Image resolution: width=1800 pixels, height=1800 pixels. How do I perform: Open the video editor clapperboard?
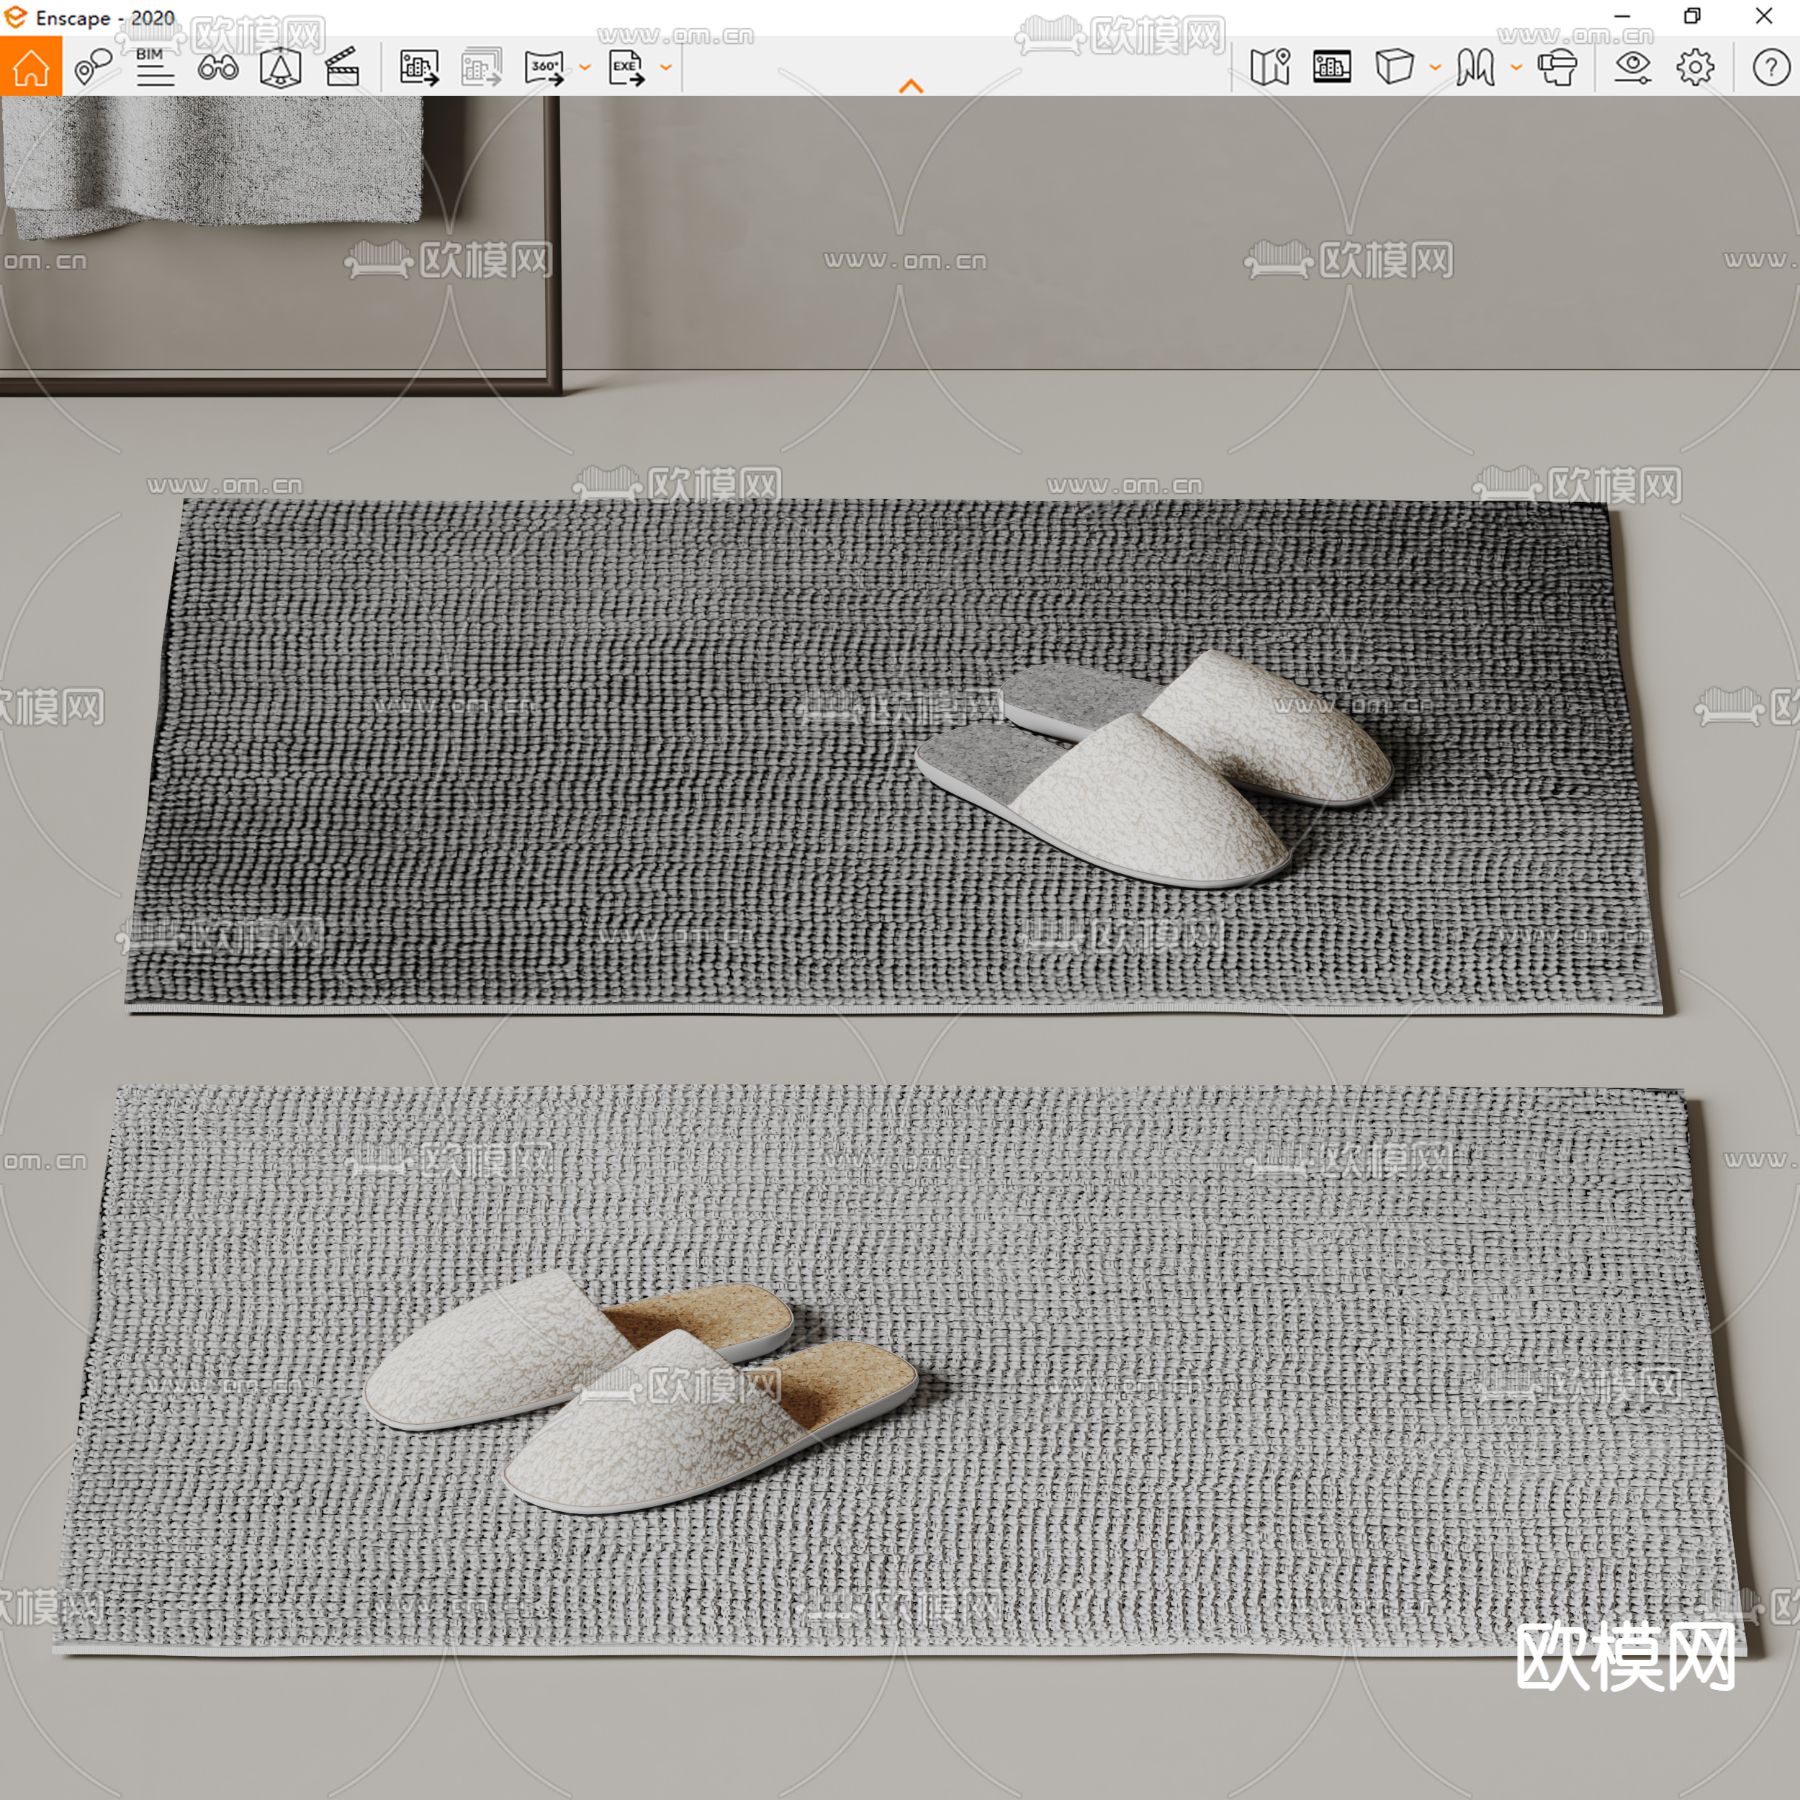[x=342, y=68]
